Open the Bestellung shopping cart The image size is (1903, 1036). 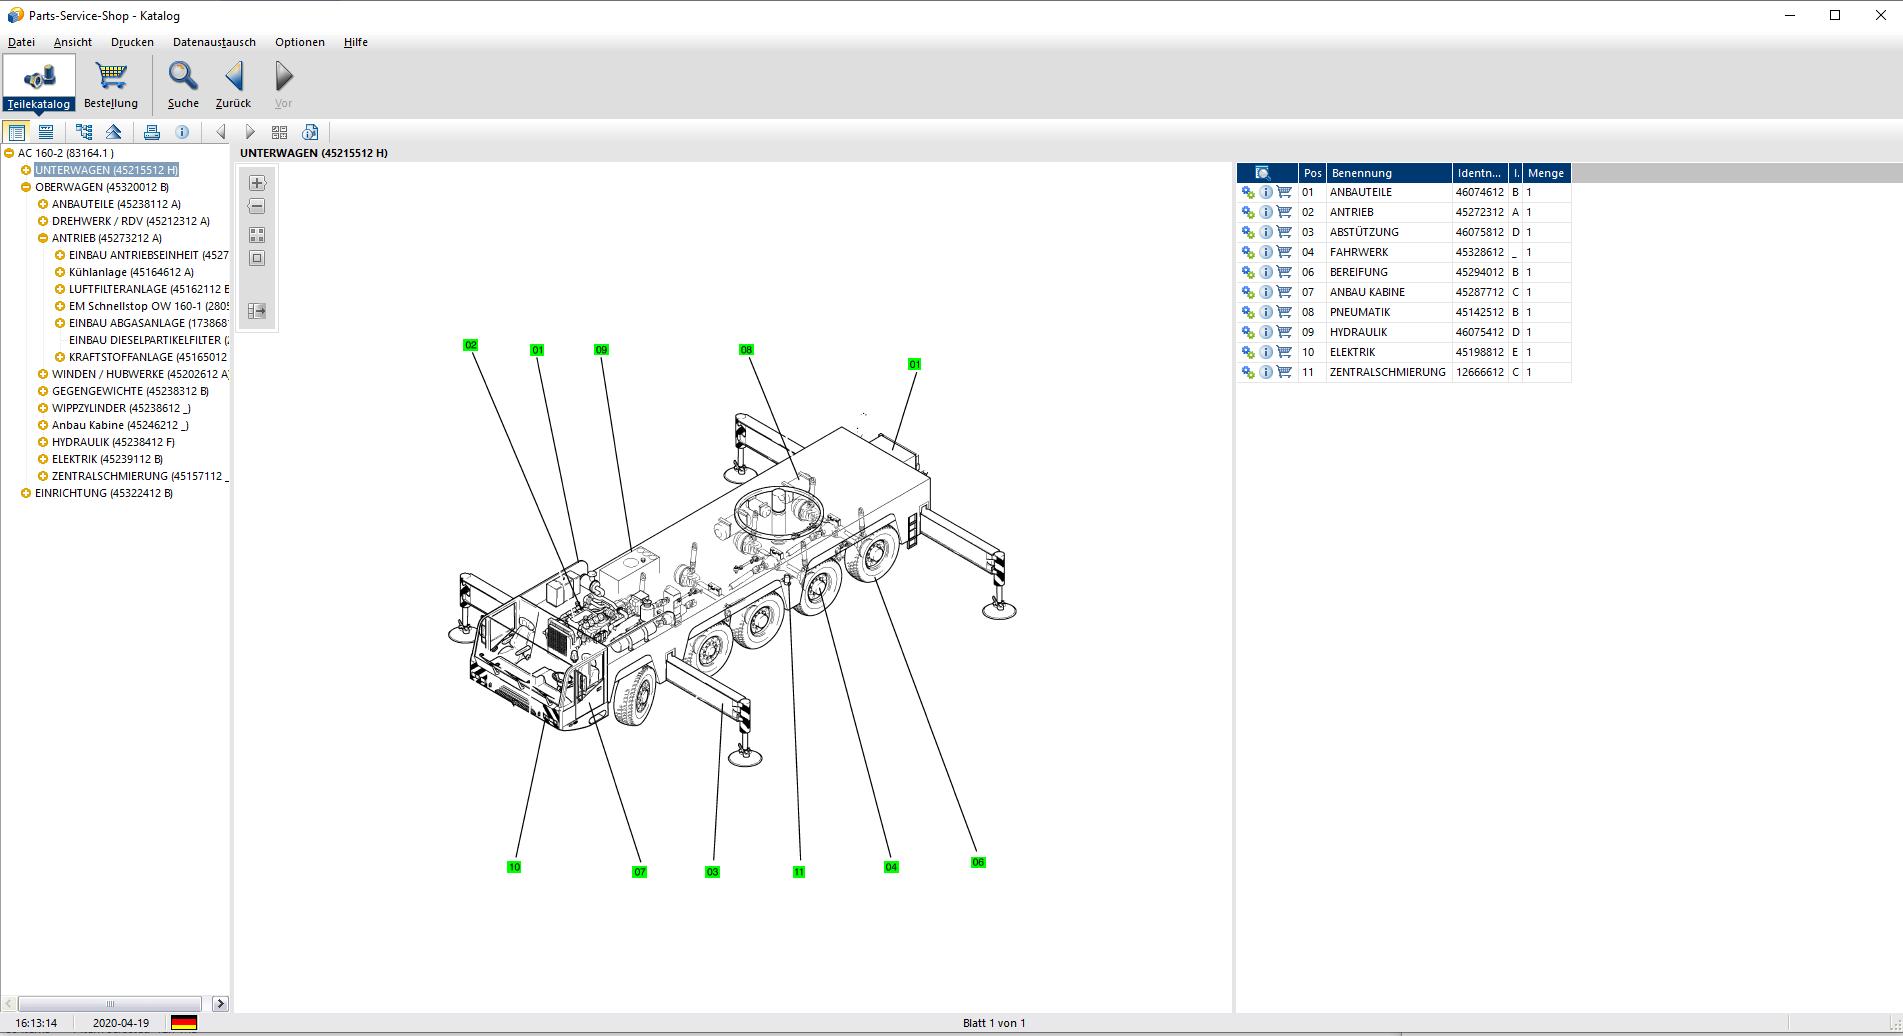(111, 83)
